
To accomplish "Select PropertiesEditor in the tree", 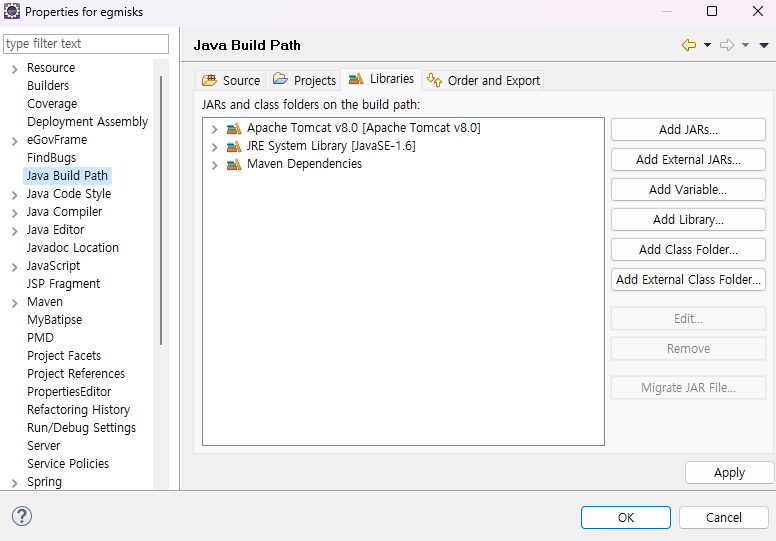I will coord(69,392).
